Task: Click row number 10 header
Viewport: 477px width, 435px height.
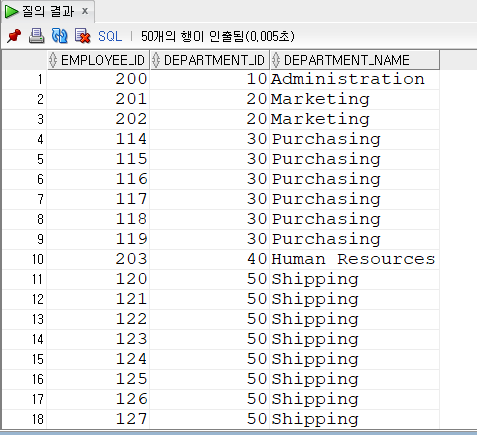Action: (25, 259)
